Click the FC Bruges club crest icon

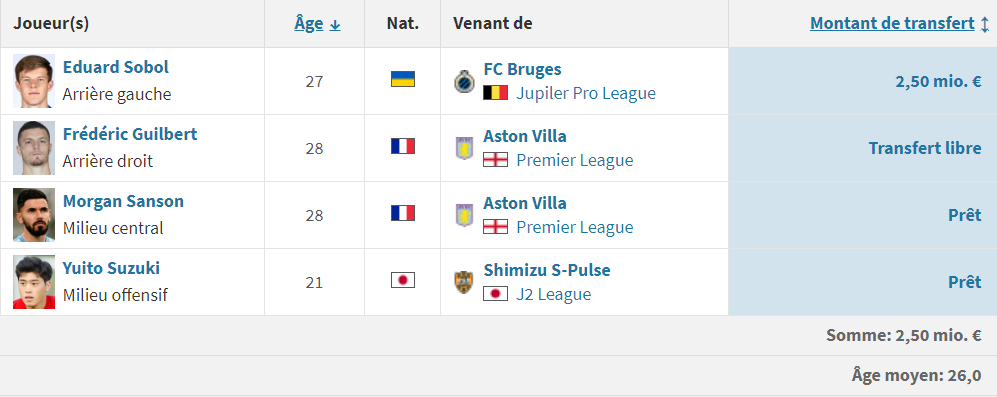(464, 81)
